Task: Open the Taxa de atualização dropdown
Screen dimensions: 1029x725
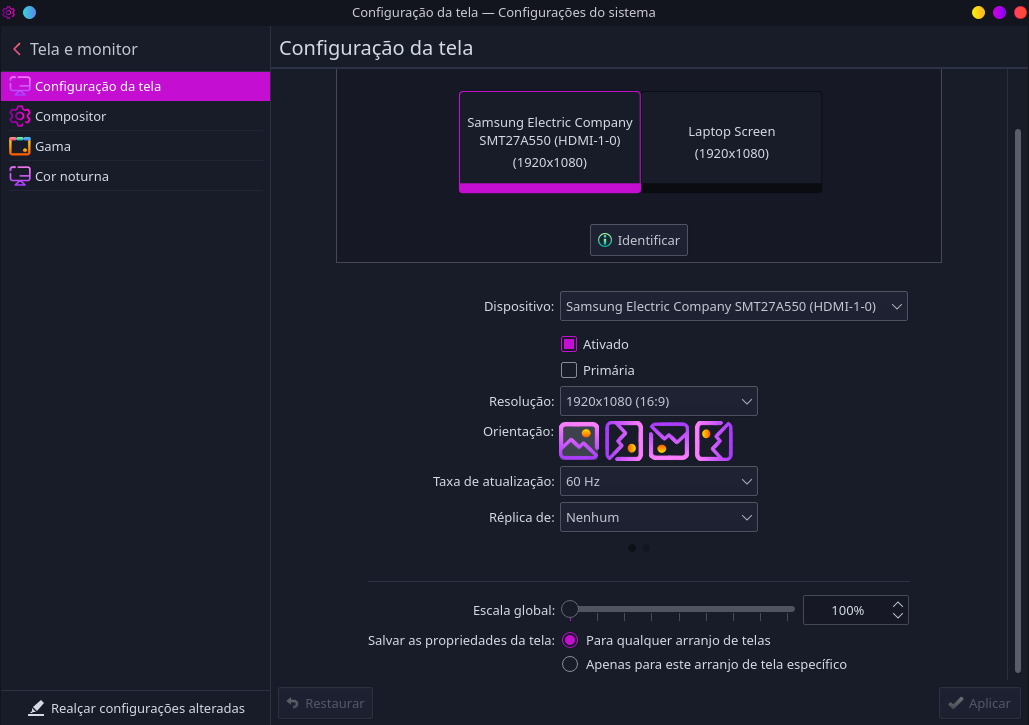Action: pos(658,481)
